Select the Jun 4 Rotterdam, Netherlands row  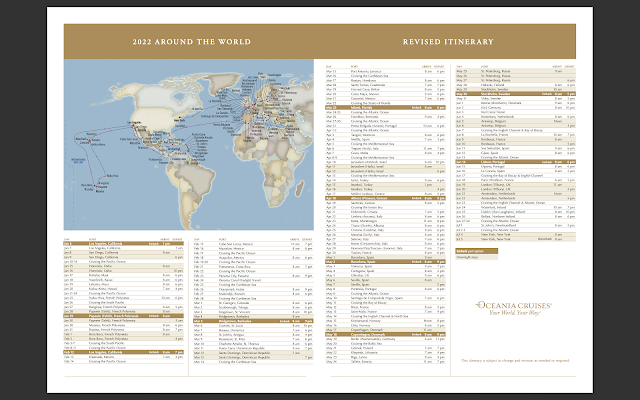516,117
